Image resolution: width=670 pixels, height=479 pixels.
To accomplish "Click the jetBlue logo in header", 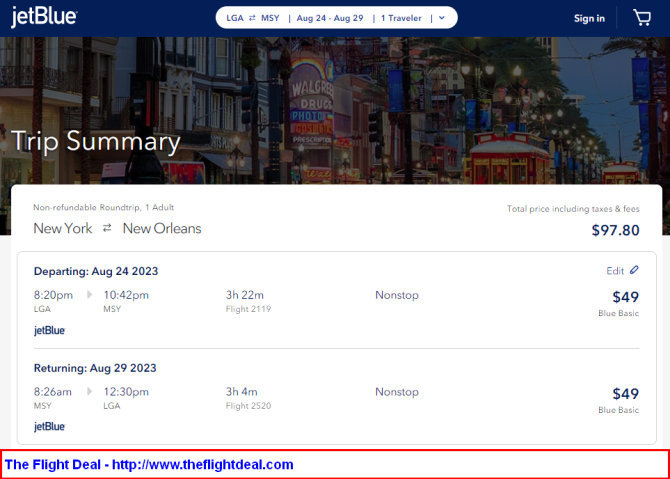I will pyautogui.click(x=44, y=17).
